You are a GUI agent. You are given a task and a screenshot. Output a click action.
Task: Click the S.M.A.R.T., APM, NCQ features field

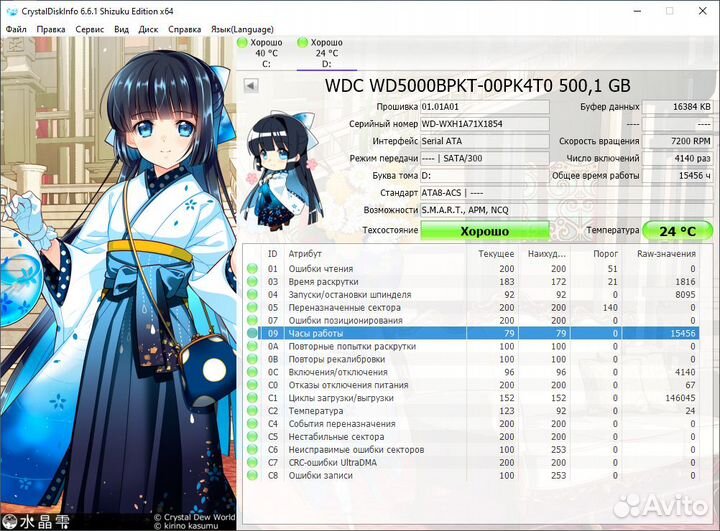click(x=567, y=210)
